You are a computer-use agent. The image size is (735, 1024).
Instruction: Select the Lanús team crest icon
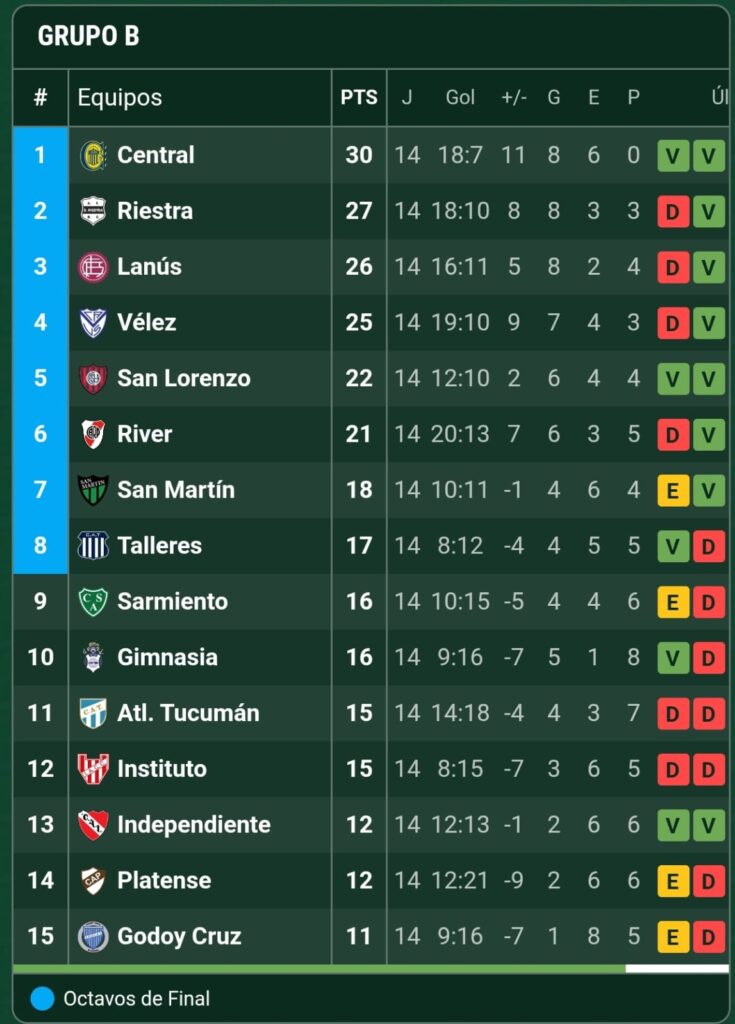(x=93, y=267)
